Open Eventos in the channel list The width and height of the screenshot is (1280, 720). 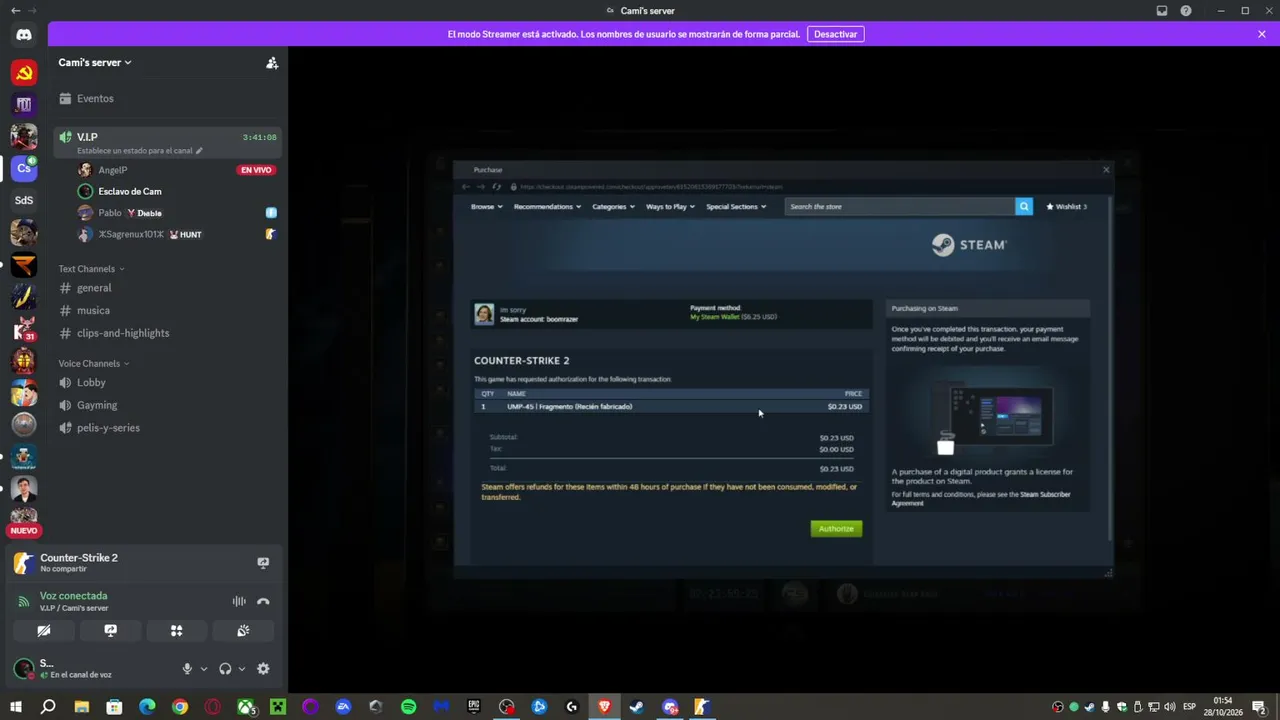(x=95, y=98)
